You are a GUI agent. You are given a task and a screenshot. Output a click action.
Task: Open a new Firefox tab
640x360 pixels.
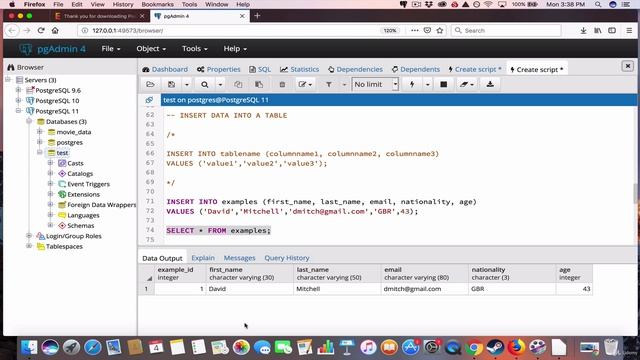pos(257,16)
